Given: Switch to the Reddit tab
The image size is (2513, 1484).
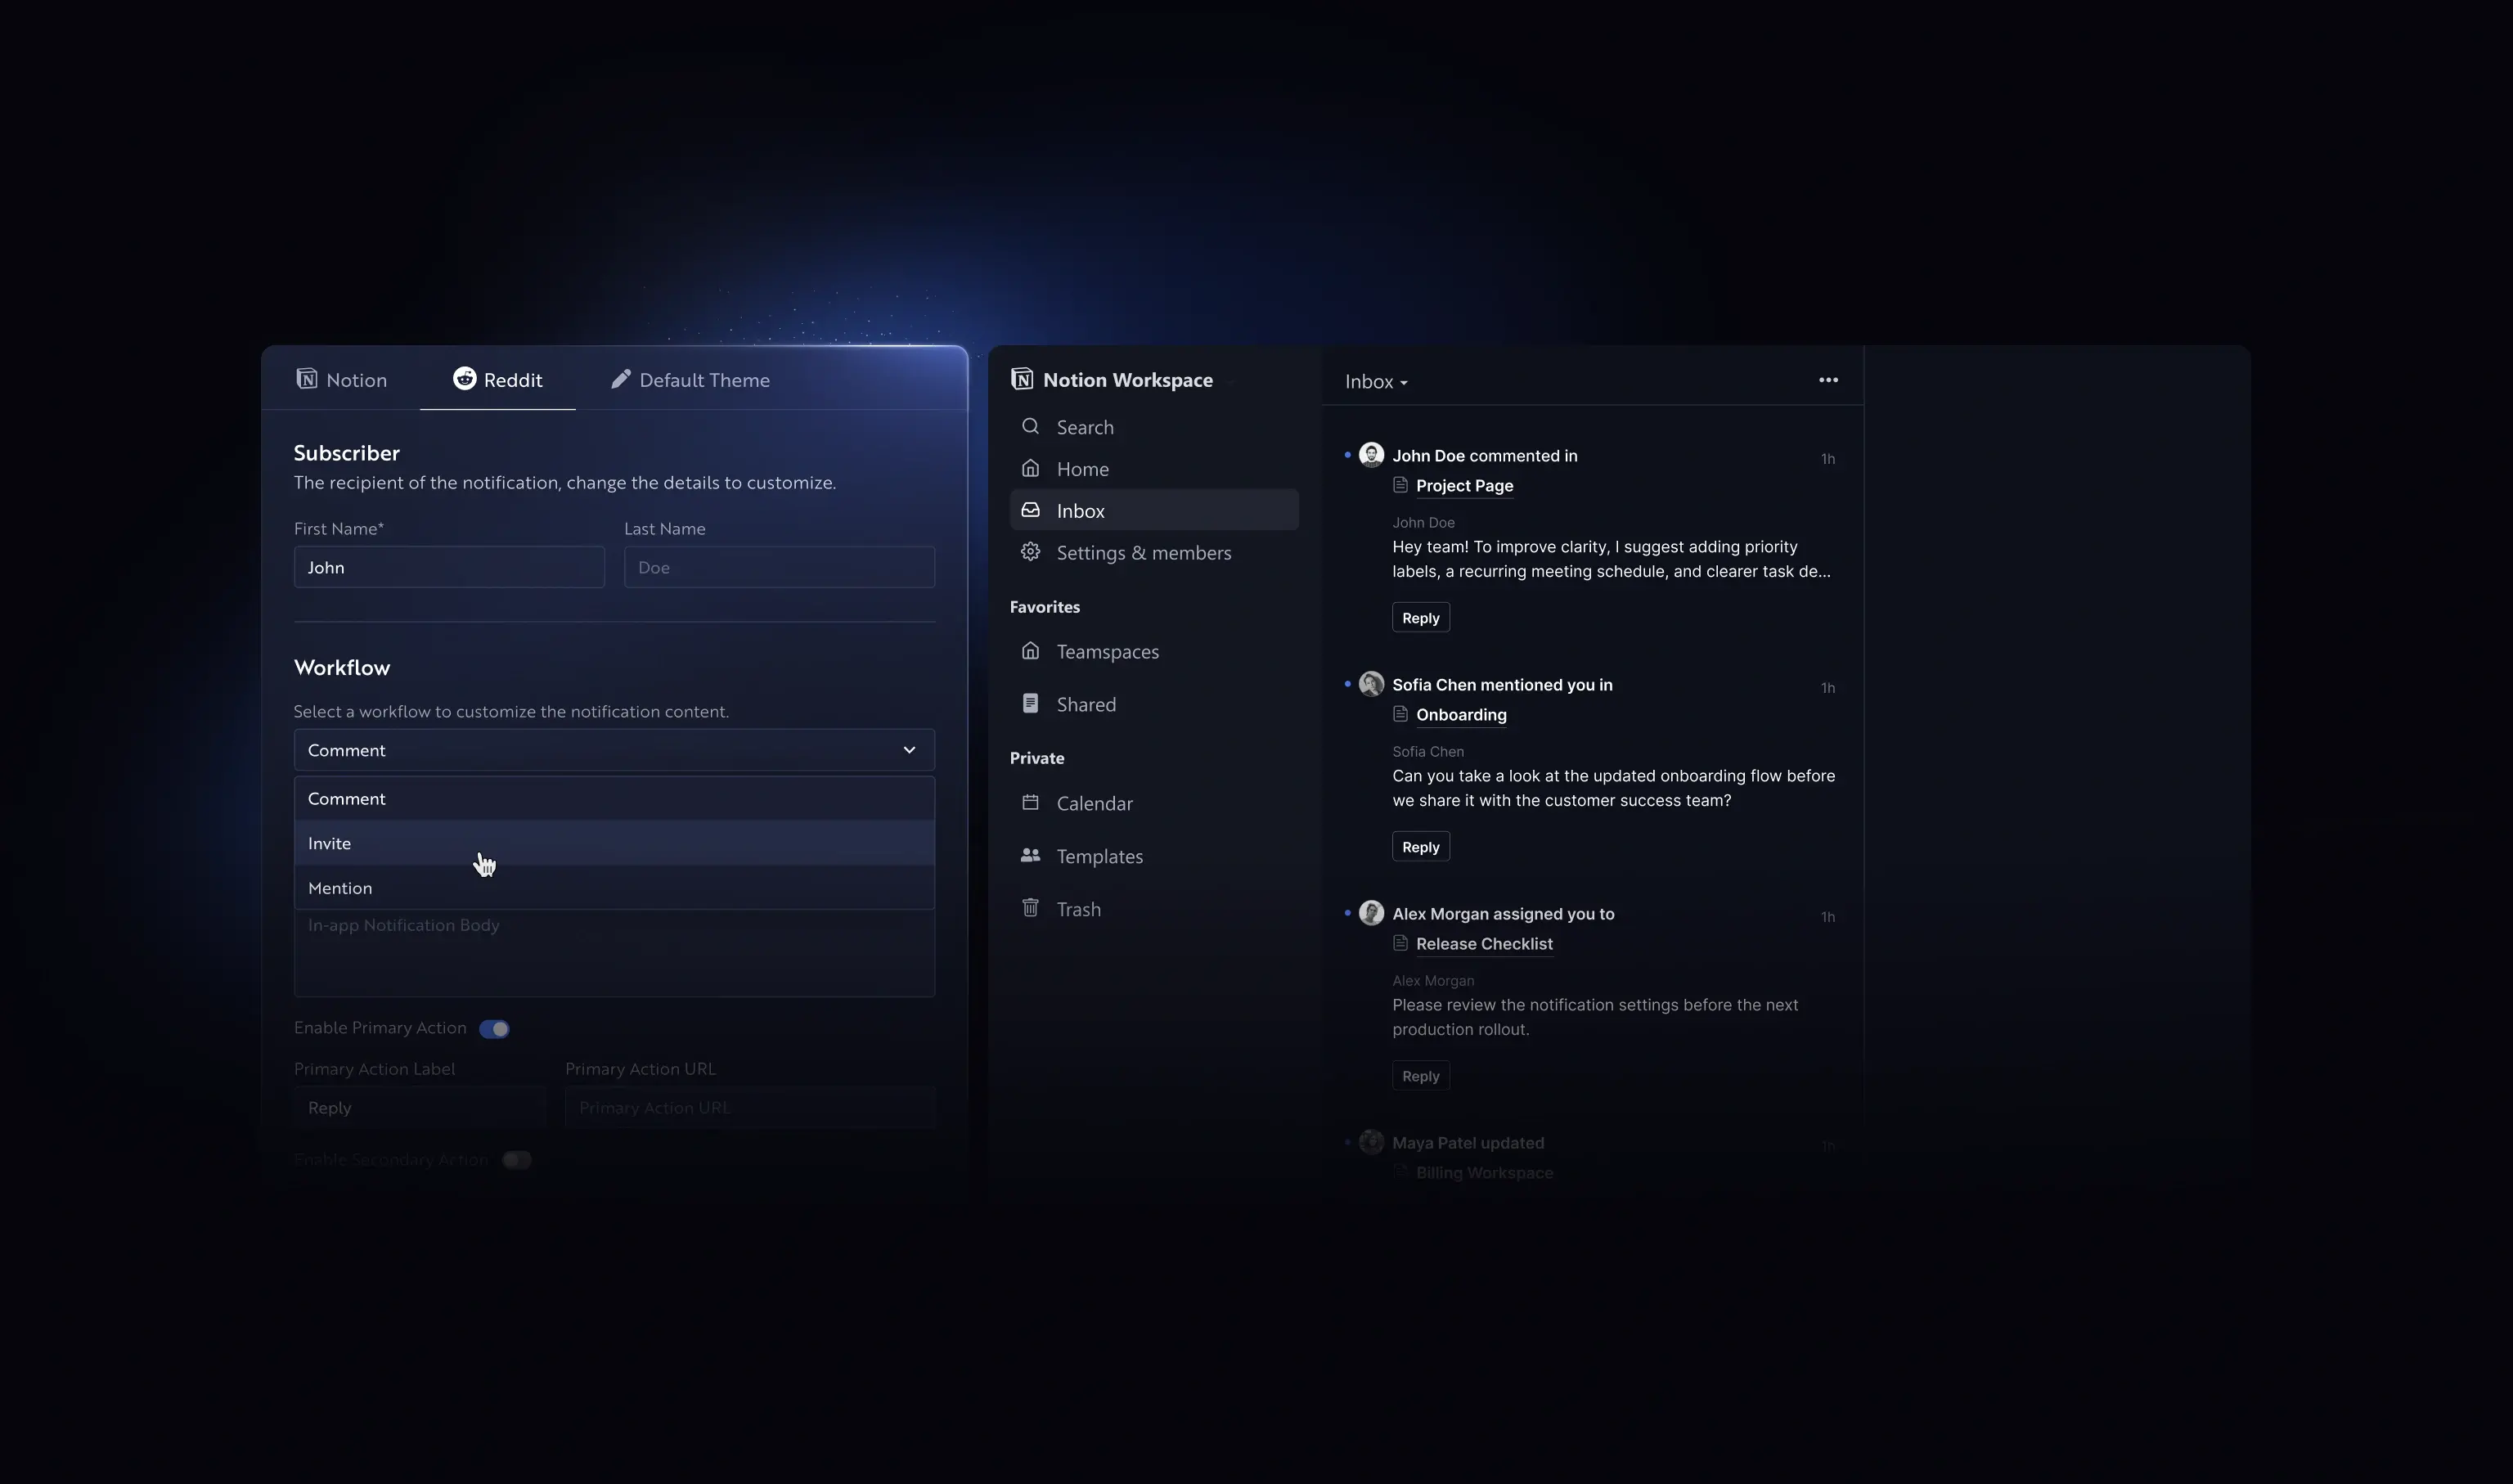Looking at the screenshot, I should coord(498,380).
